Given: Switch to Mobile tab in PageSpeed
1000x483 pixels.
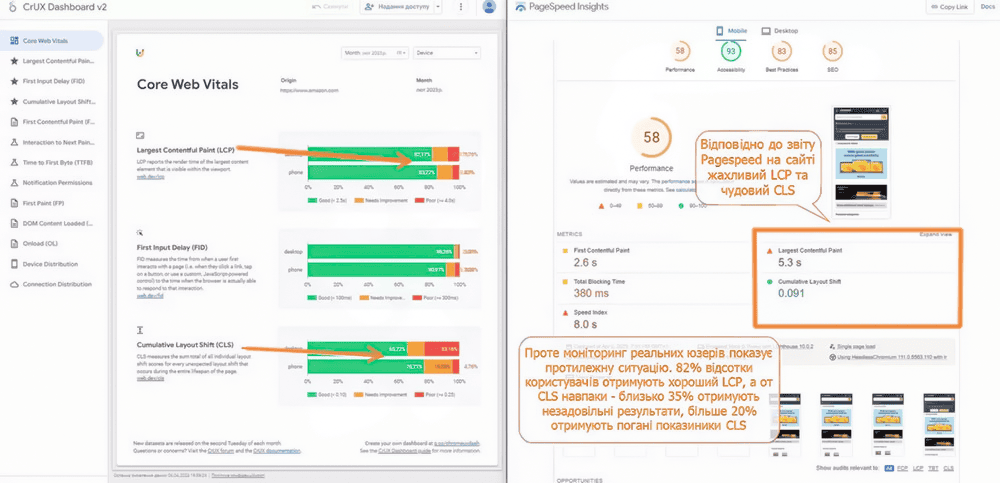Looking at the screenshot, I should 731,31.
